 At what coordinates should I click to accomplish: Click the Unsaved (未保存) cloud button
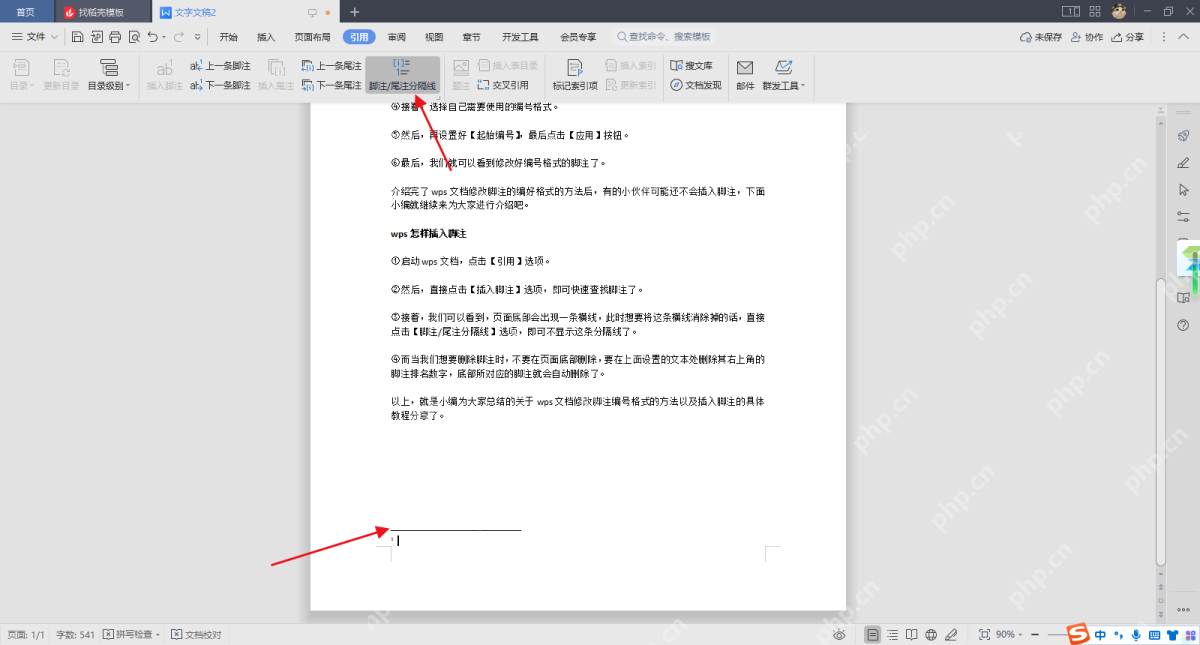coord(1040,37)
